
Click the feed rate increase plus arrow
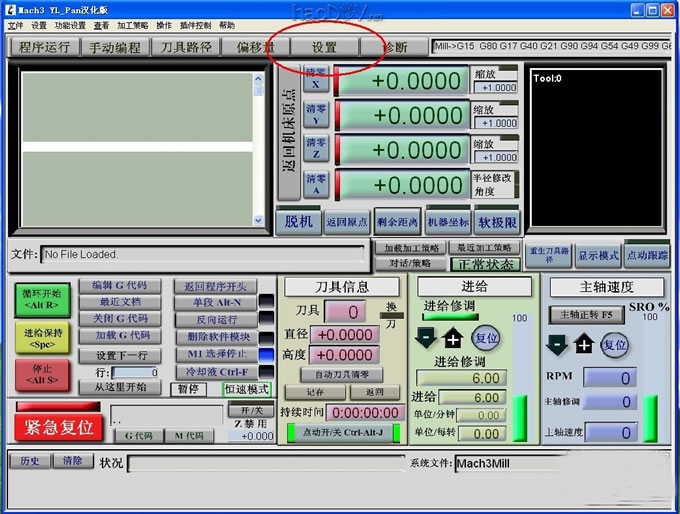tap(453, 338)
